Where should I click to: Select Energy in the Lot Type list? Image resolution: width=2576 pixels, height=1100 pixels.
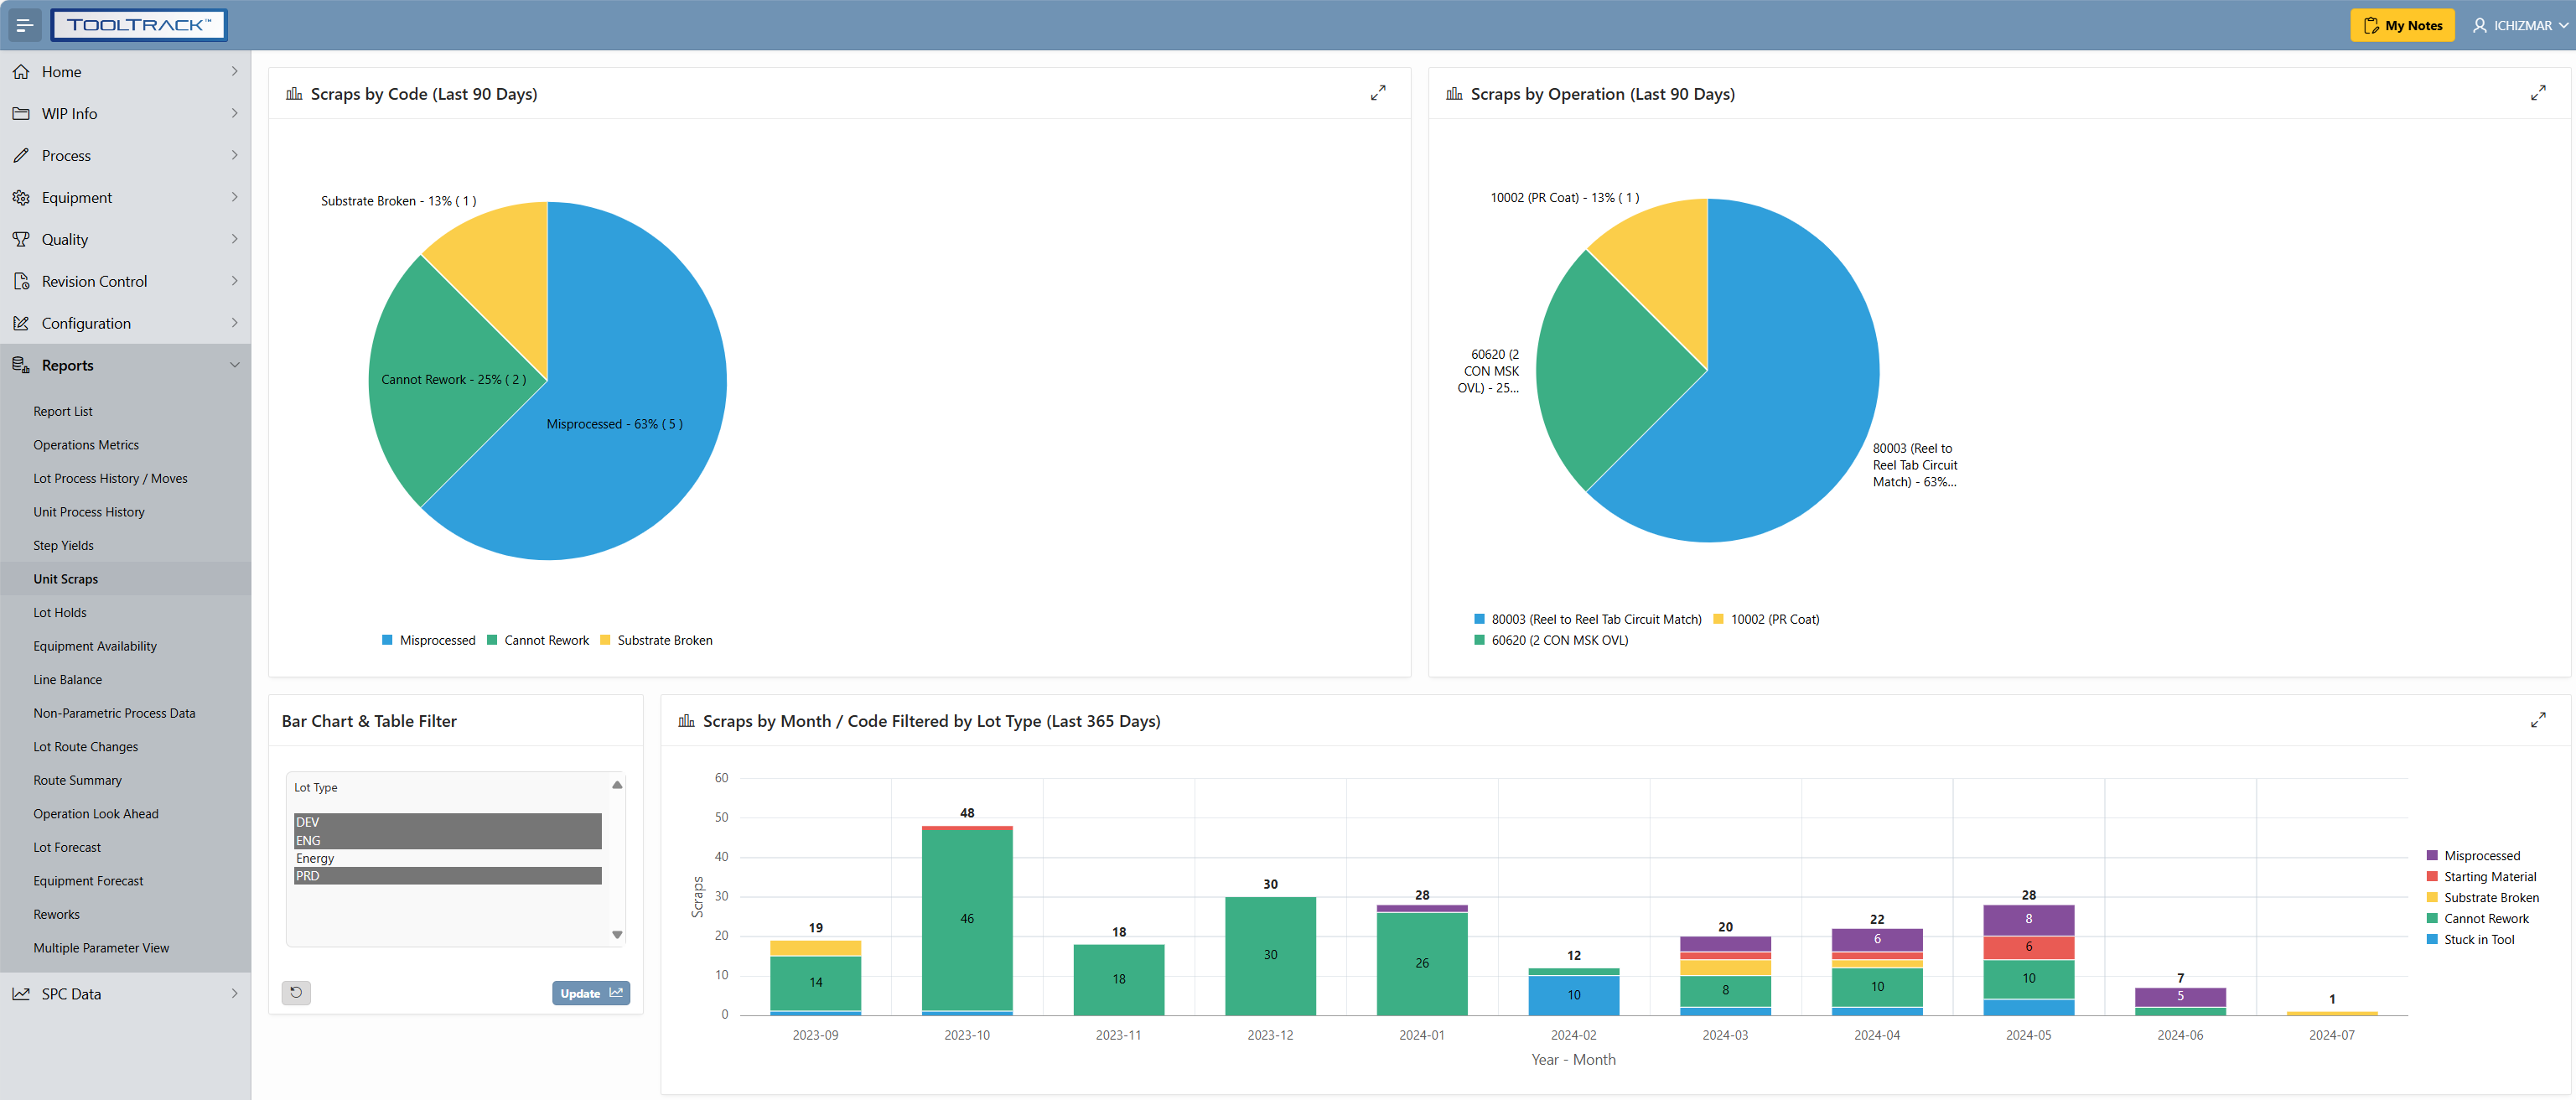point(314,858)
